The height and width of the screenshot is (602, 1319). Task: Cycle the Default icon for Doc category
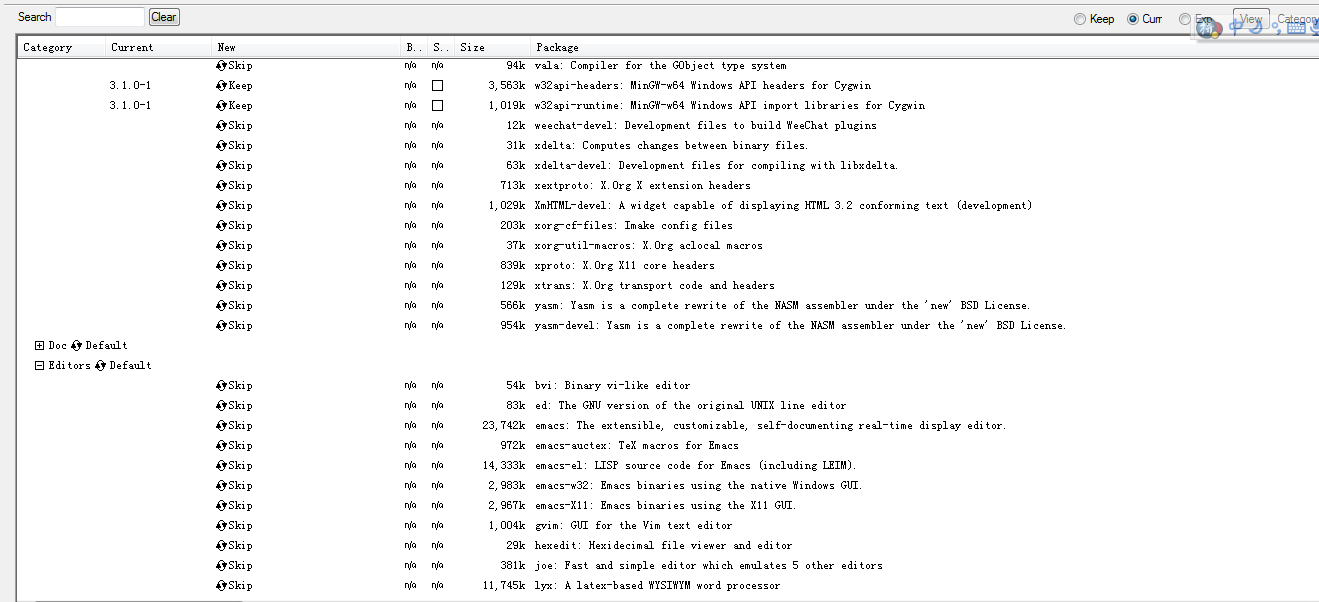tap(76, 346)
